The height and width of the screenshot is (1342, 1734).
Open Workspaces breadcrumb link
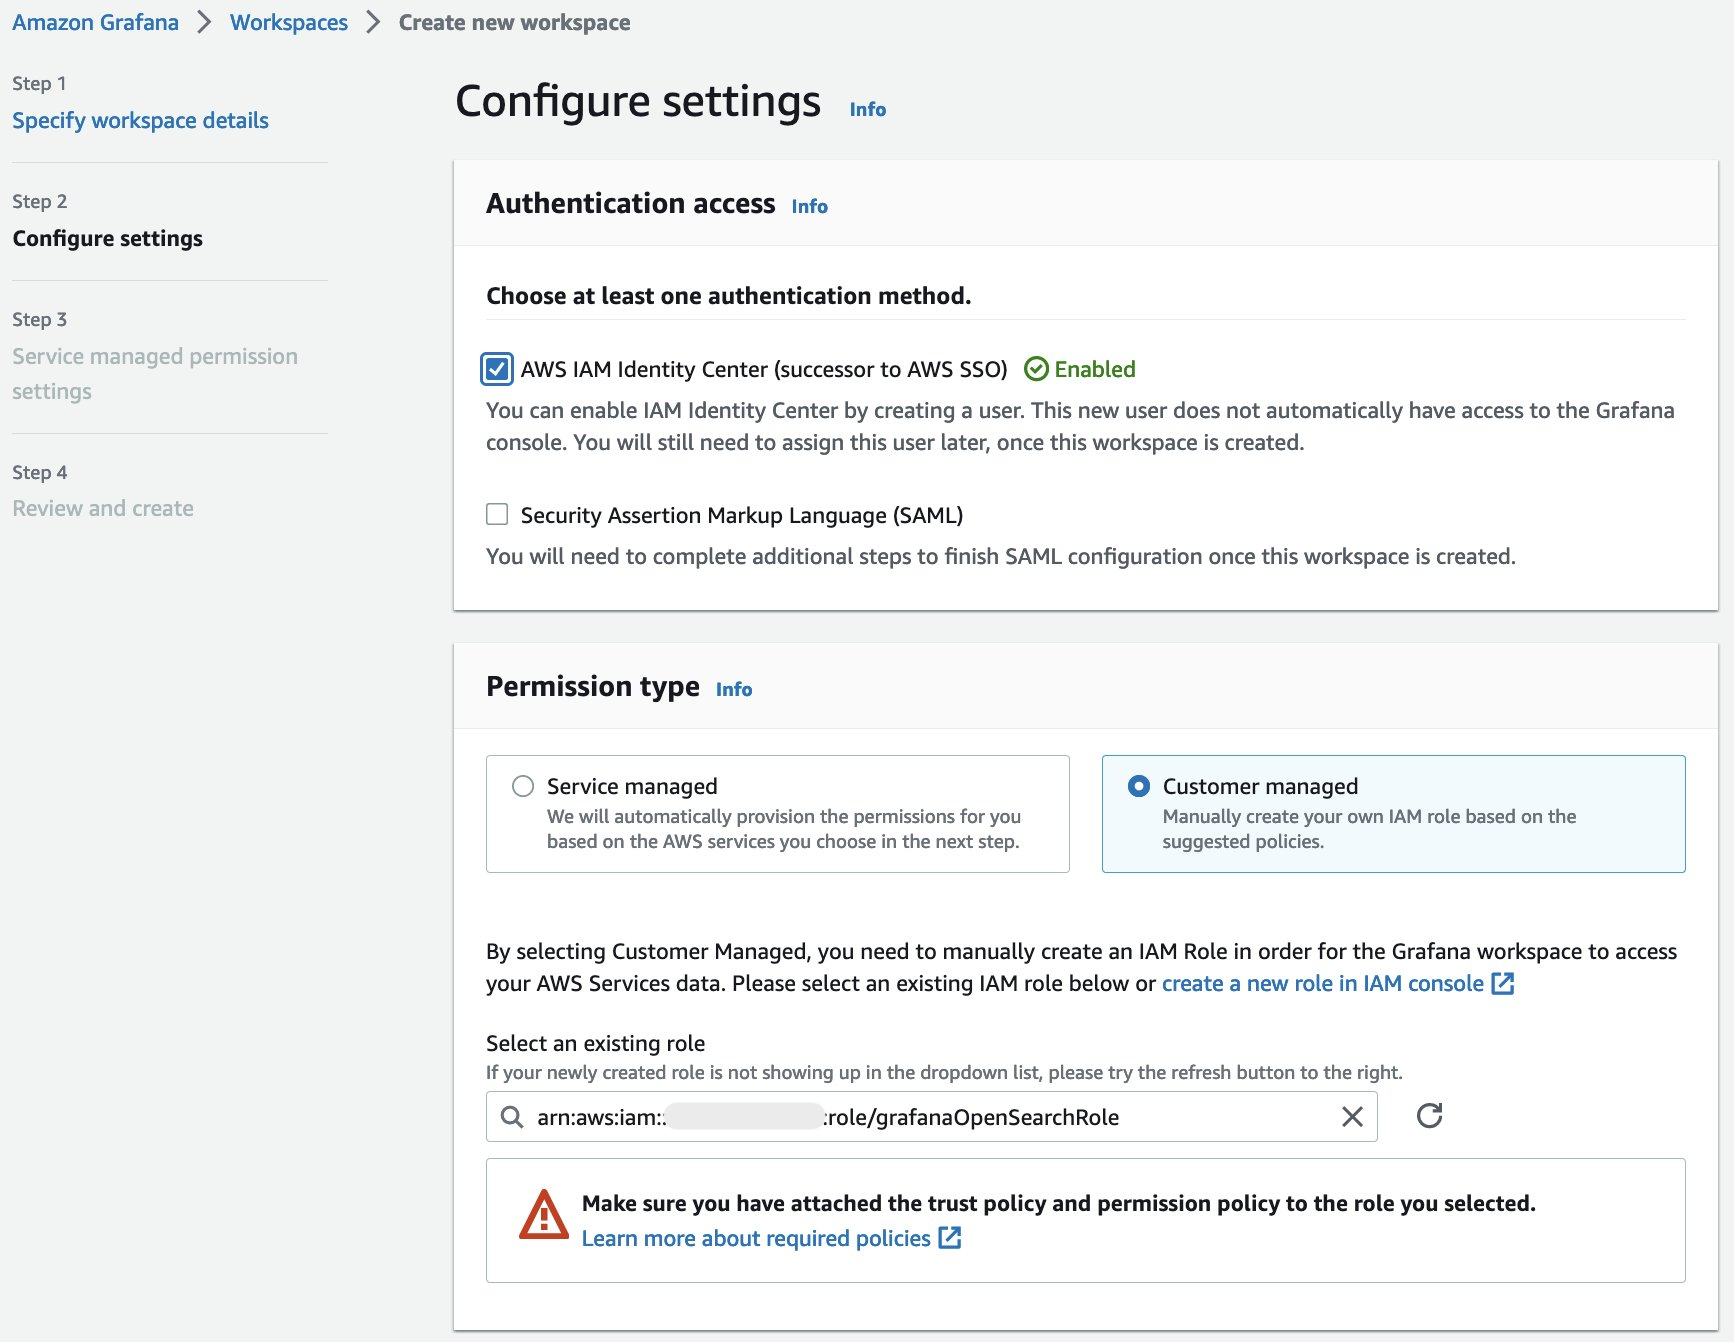click(289, 22)
